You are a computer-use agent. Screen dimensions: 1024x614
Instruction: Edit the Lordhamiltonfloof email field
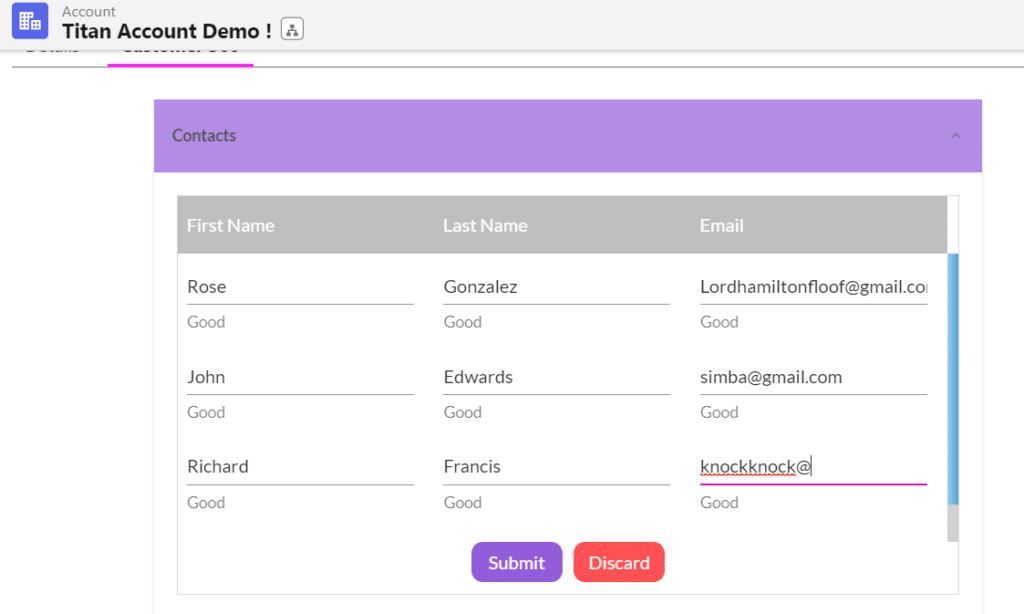[813, 287]
